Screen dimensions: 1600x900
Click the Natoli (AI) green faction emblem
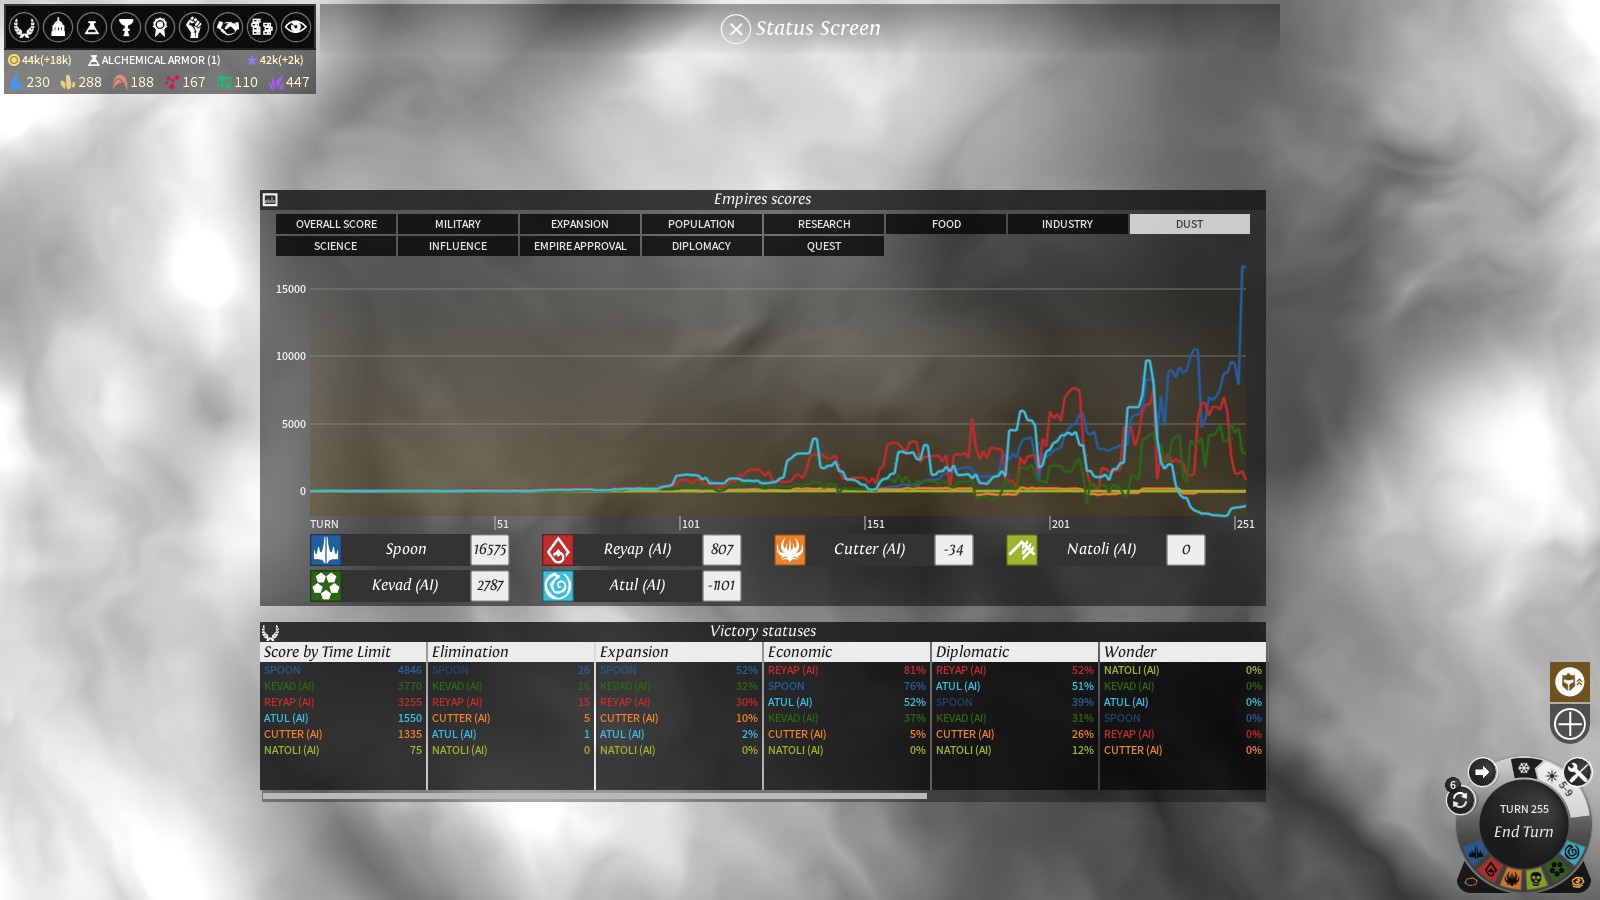(1022, 550)
